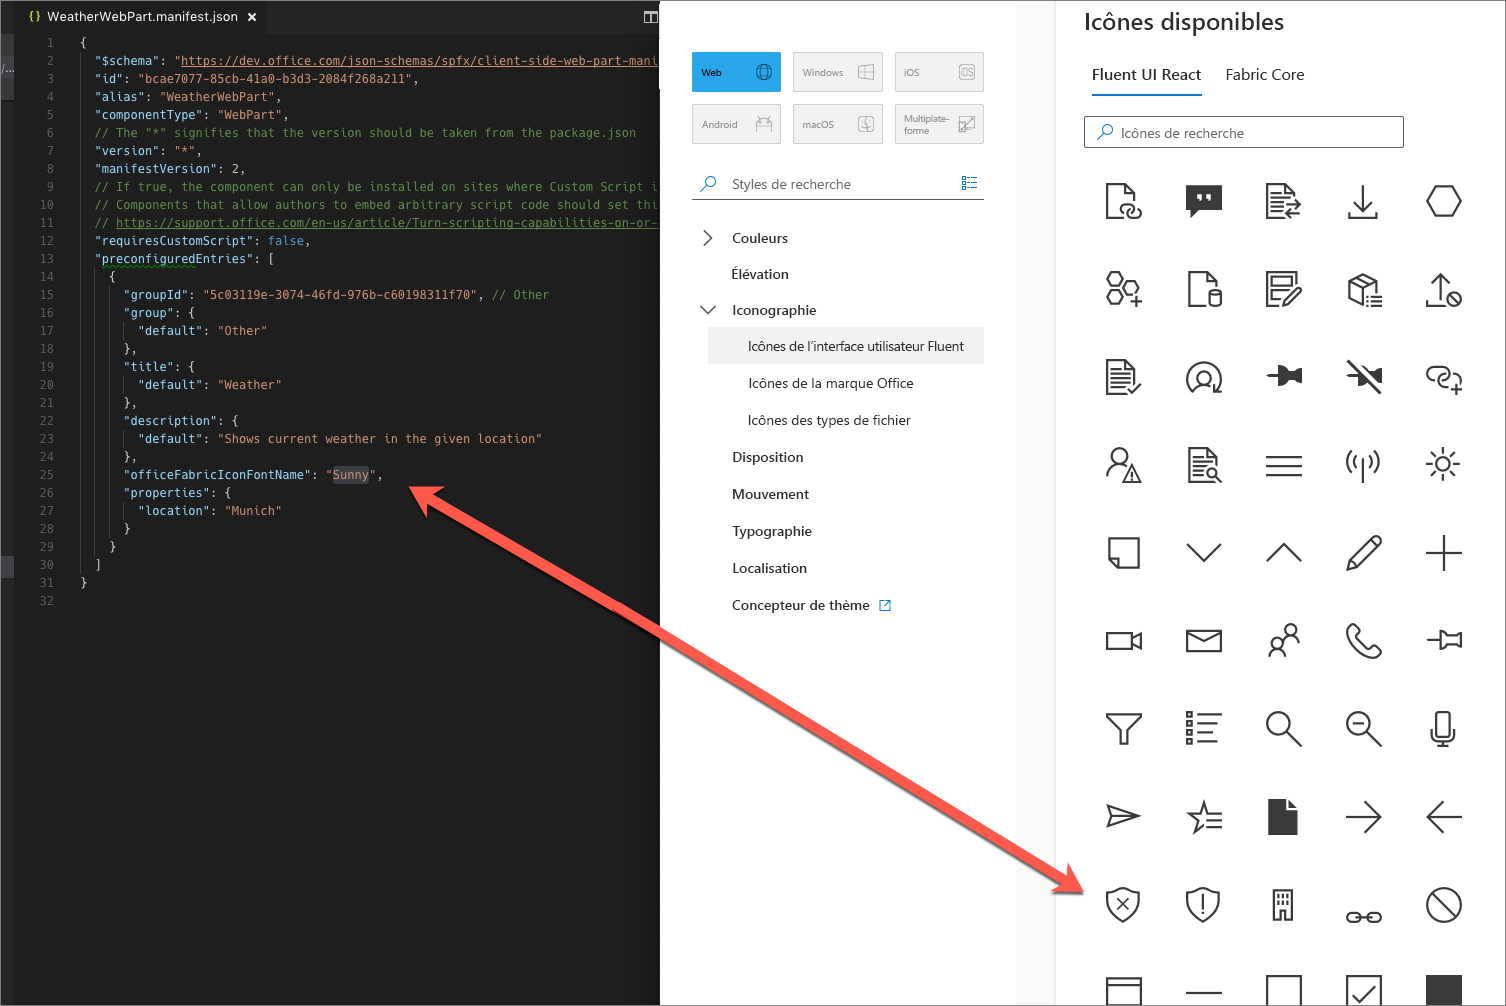Switch to the Fabric Core tab
Image resolution: width=1506 pixels, height=1006 pixels.
click(x=1264, y=74)
